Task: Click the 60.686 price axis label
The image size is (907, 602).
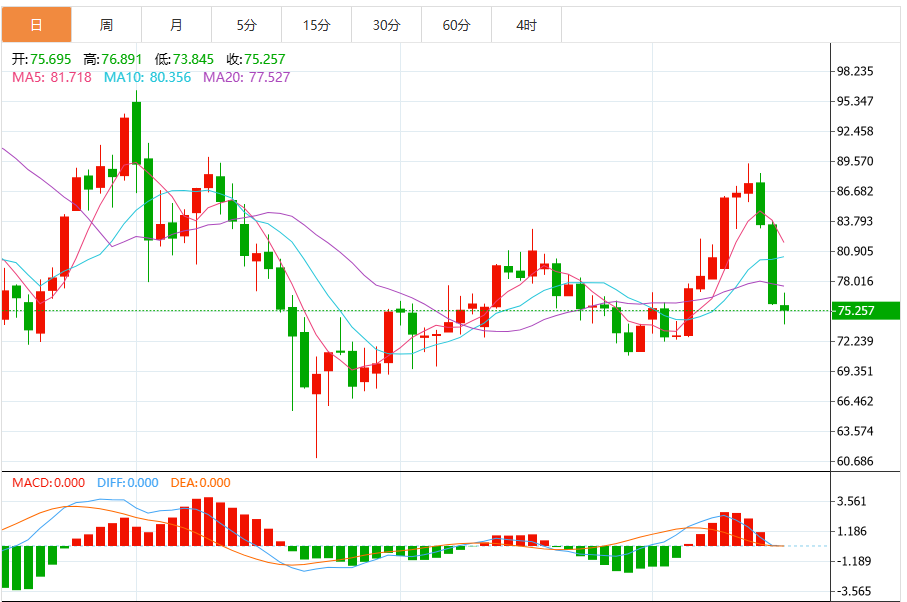Action: [x=855, y=461]
